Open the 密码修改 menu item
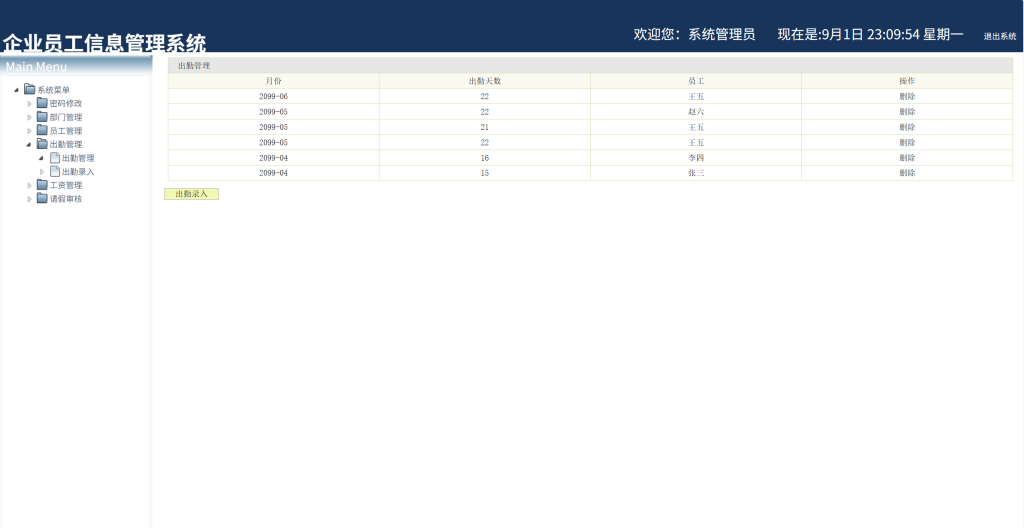Screen dimensions: 1024x528 (x=66, y=104)
